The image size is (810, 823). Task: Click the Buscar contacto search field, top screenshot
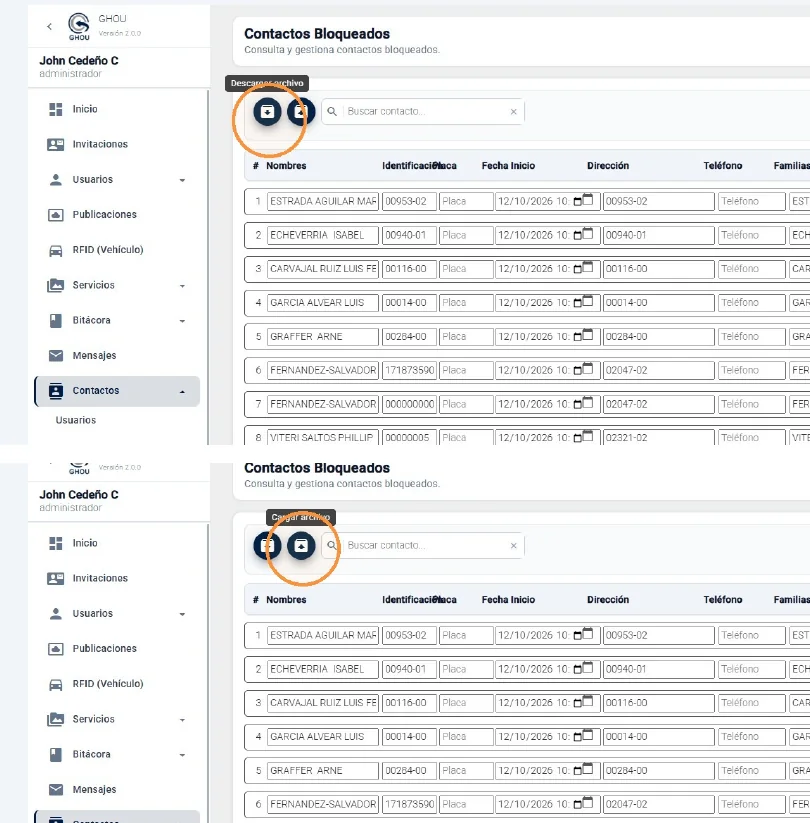(423, 111)
